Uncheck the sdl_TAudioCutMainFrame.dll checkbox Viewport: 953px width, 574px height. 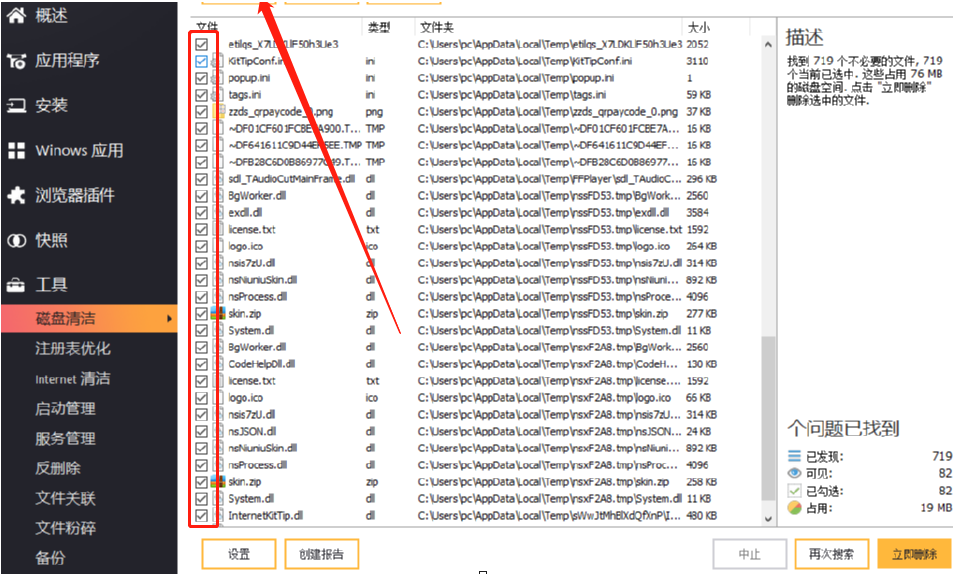(201, 179)
